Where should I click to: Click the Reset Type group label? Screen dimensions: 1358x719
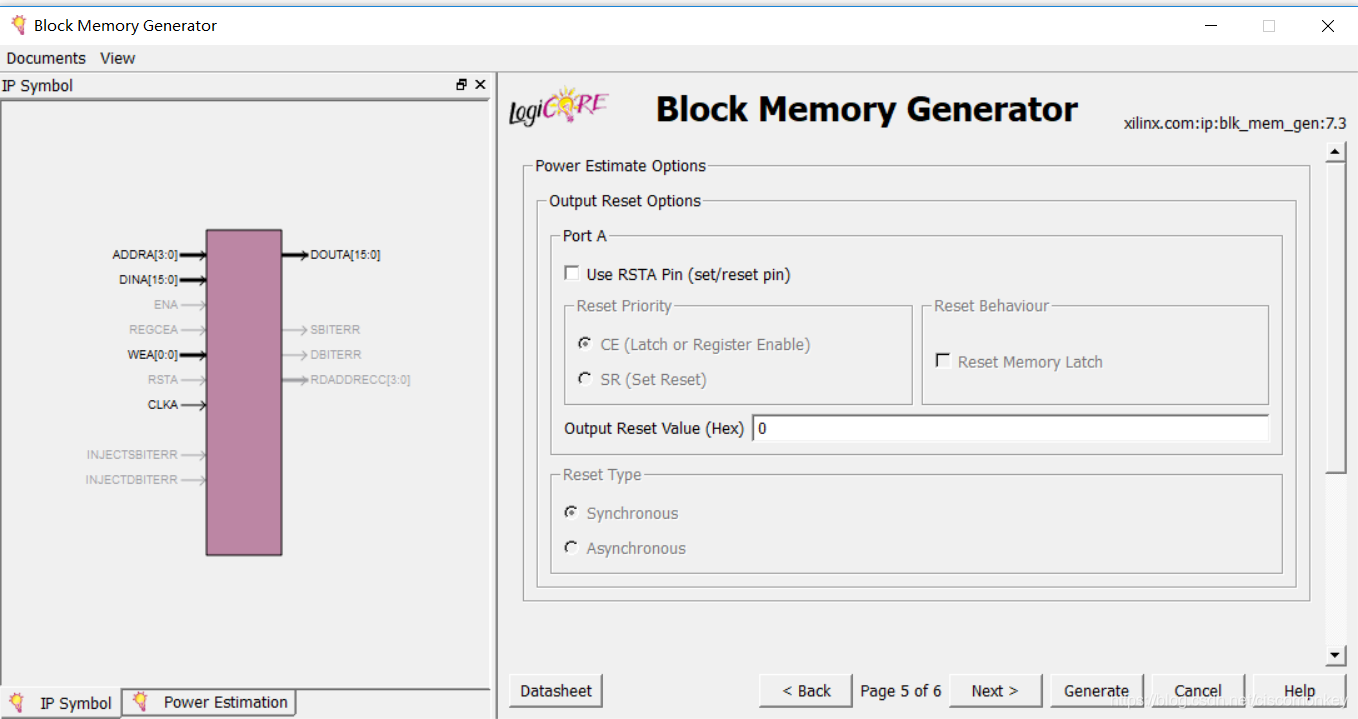(x=602, y=475)
